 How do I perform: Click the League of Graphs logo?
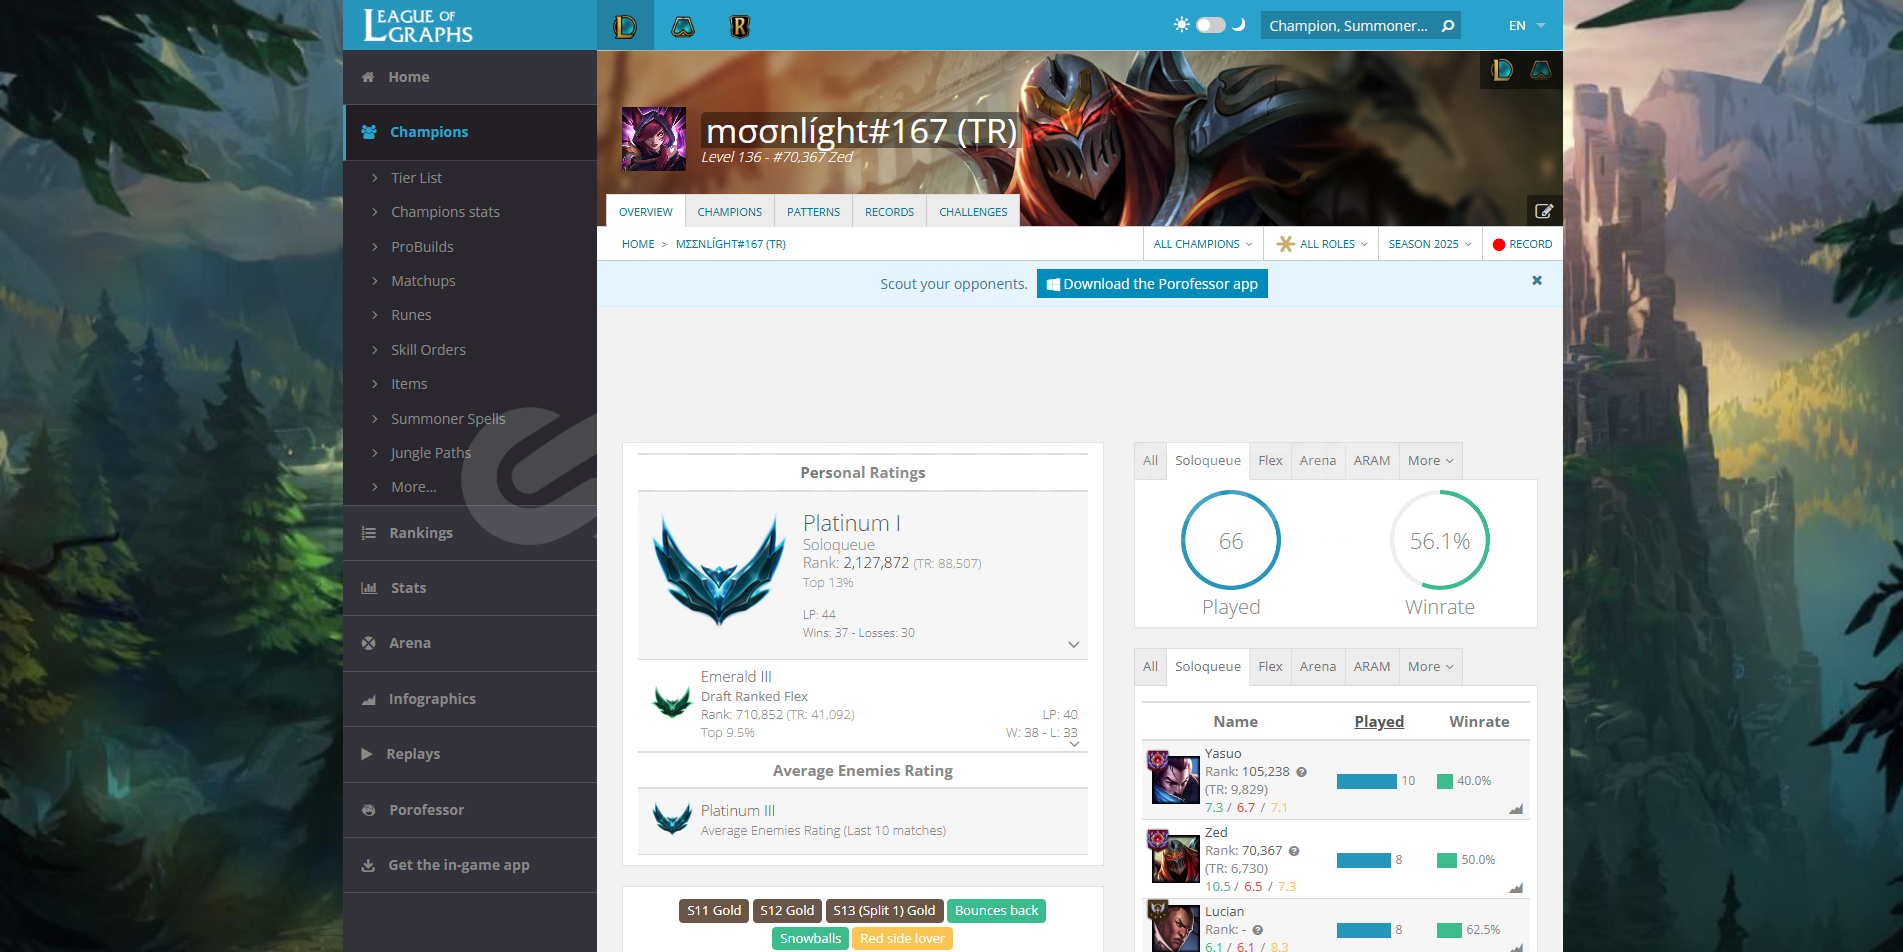pyautogui.click(x=418, y=26)
